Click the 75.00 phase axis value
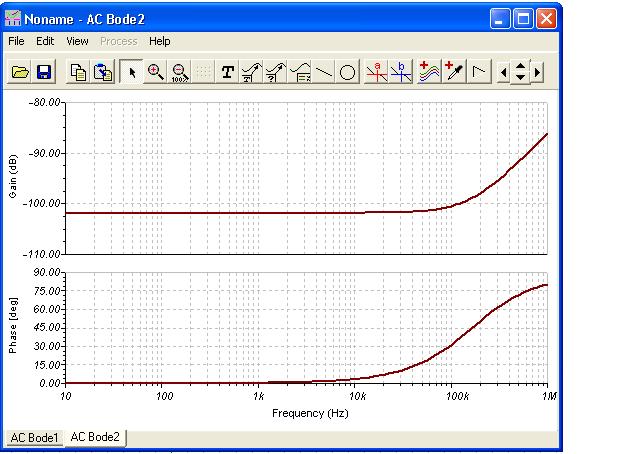The height and width of the screenshot is (454, 640). [x=47, y=291]
